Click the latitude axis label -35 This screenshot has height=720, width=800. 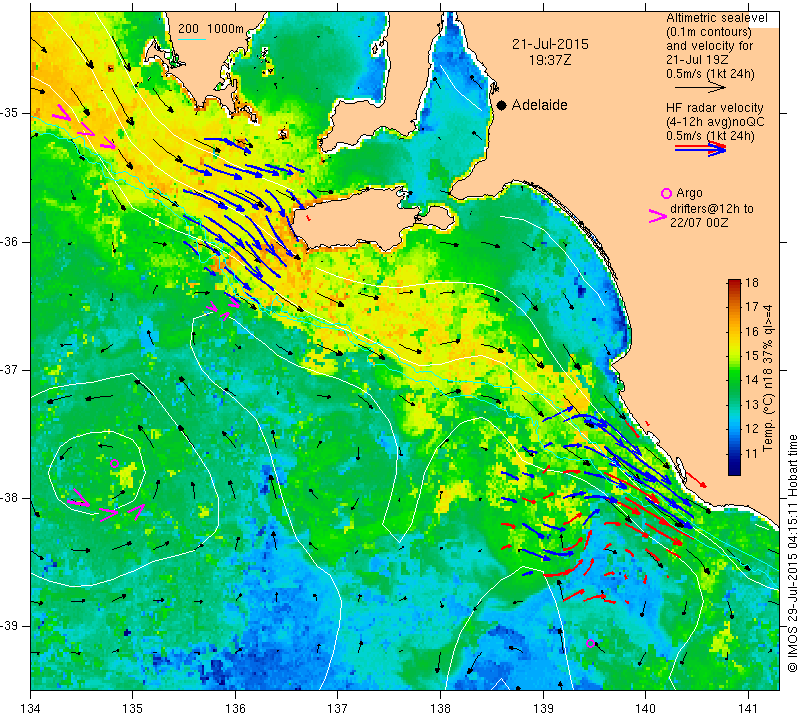[x=11, y=113]
